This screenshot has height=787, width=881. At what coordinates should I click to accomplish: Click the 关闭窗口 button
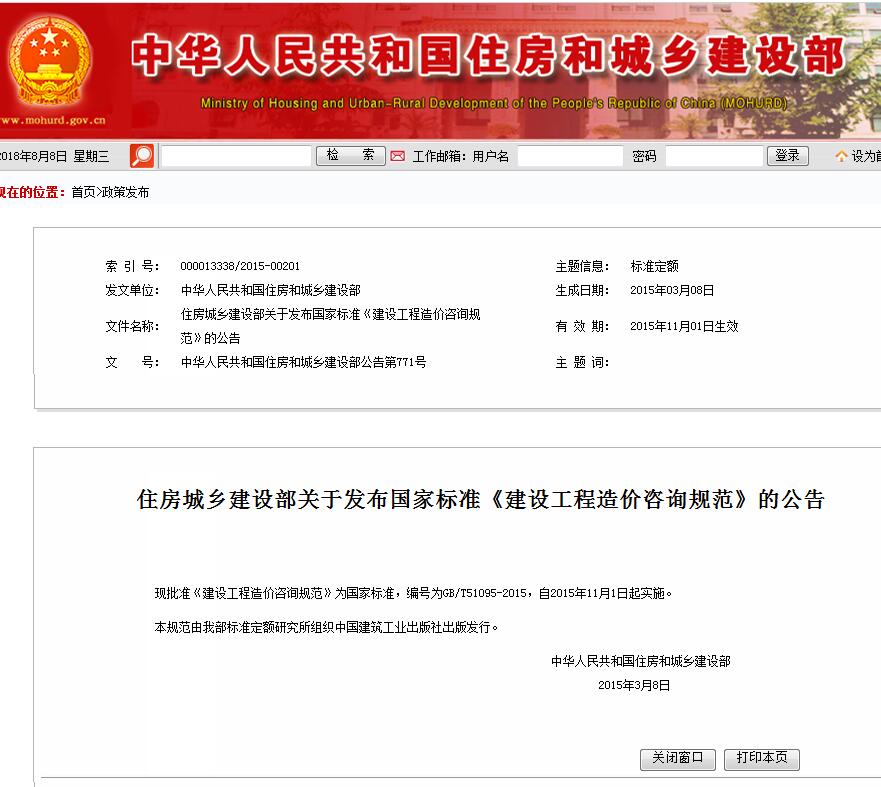coord(678,759)
